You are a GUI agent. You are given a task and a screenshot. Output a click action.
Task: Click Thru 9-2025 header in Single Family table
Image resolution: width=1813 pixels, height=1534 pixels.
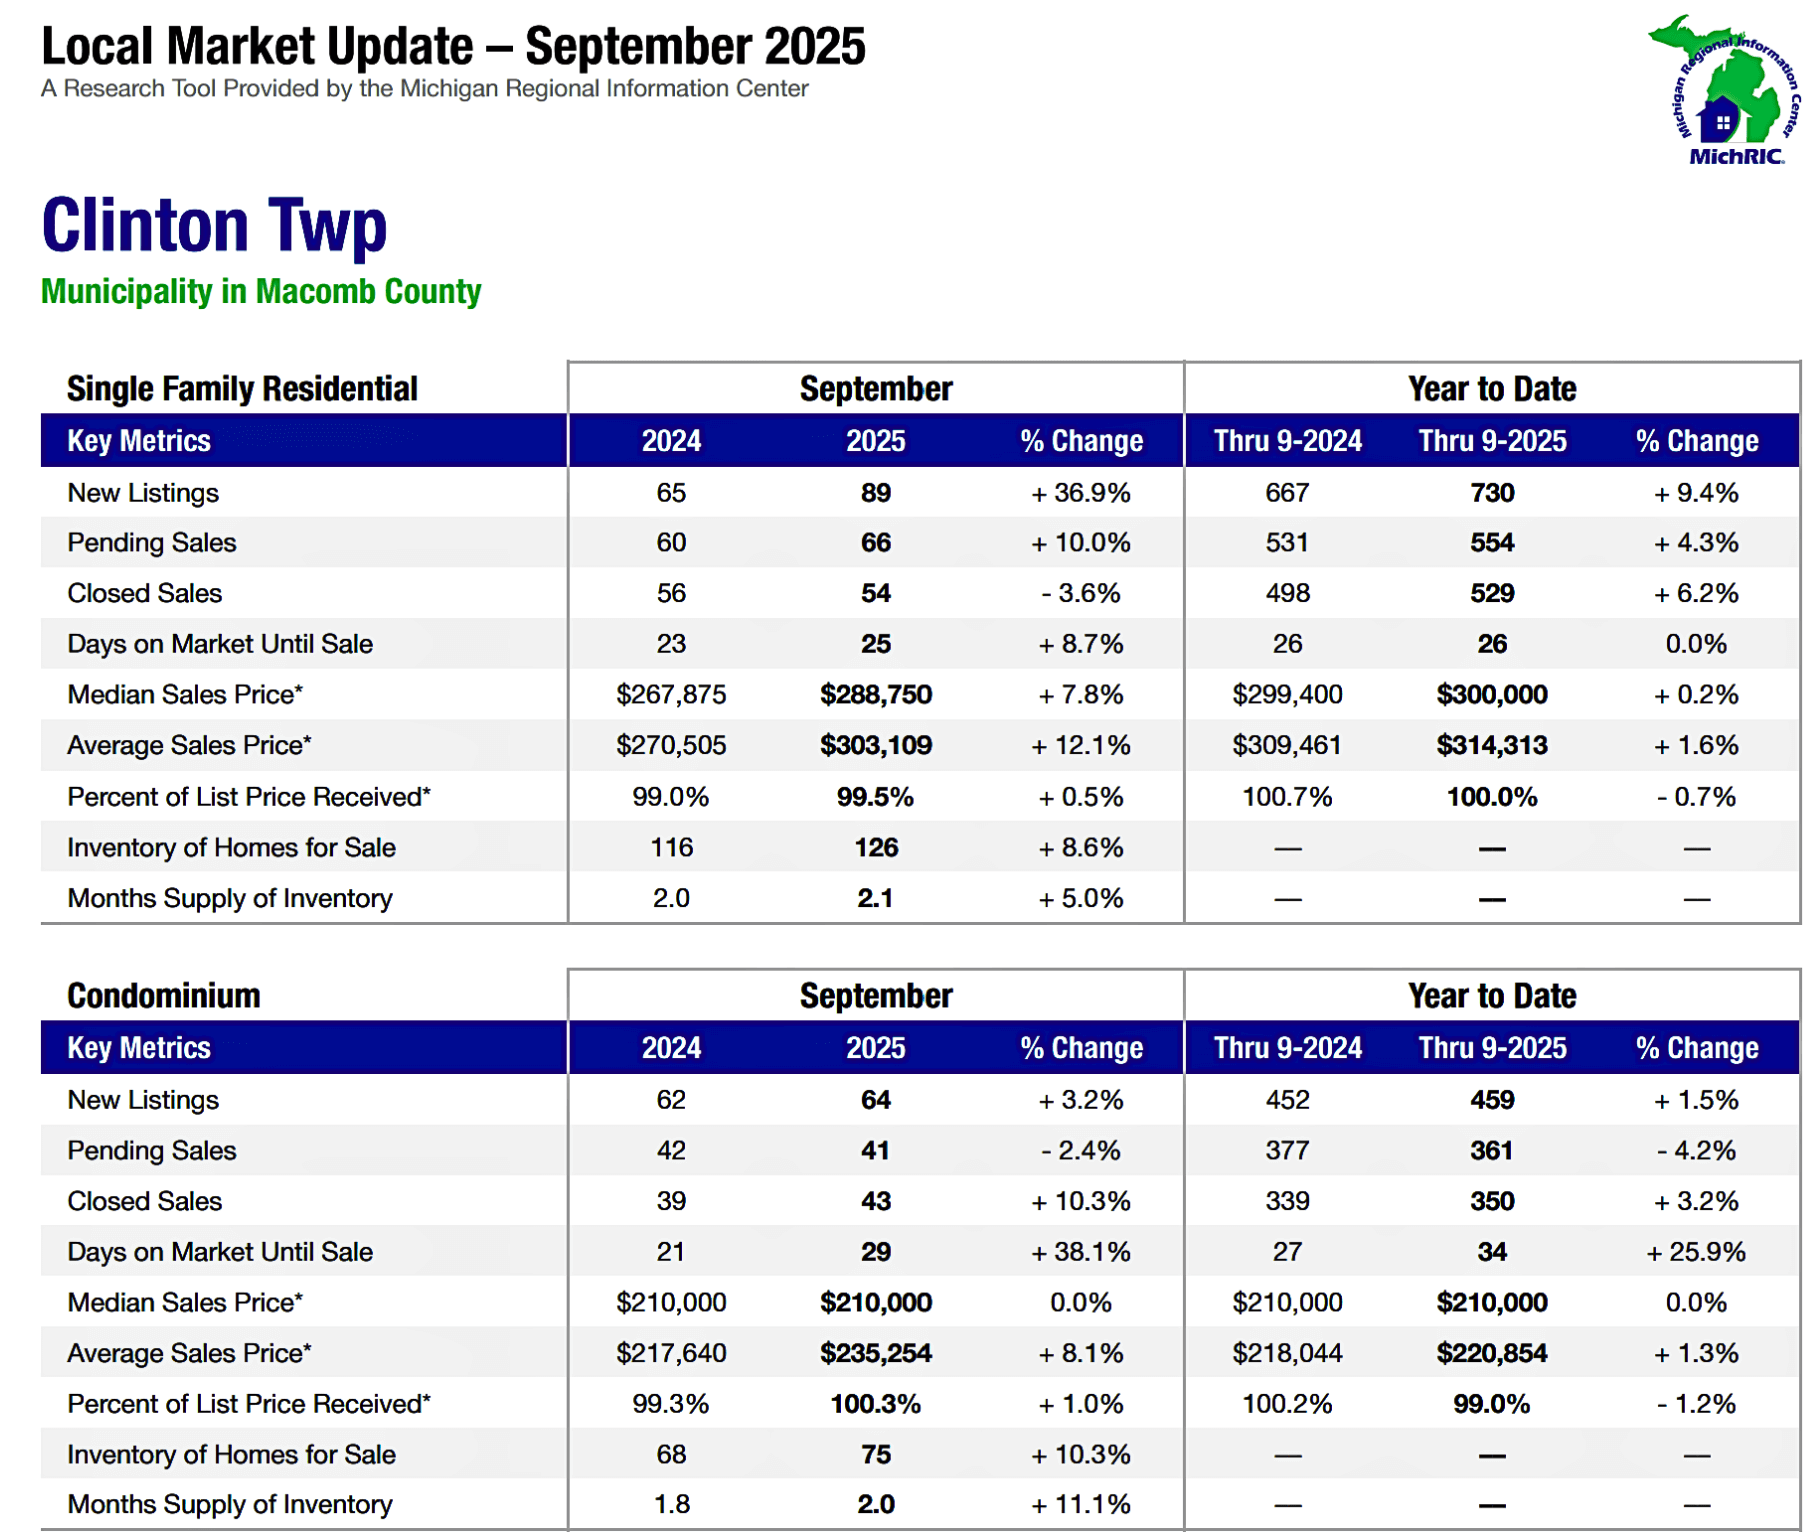pos(1492,441)
